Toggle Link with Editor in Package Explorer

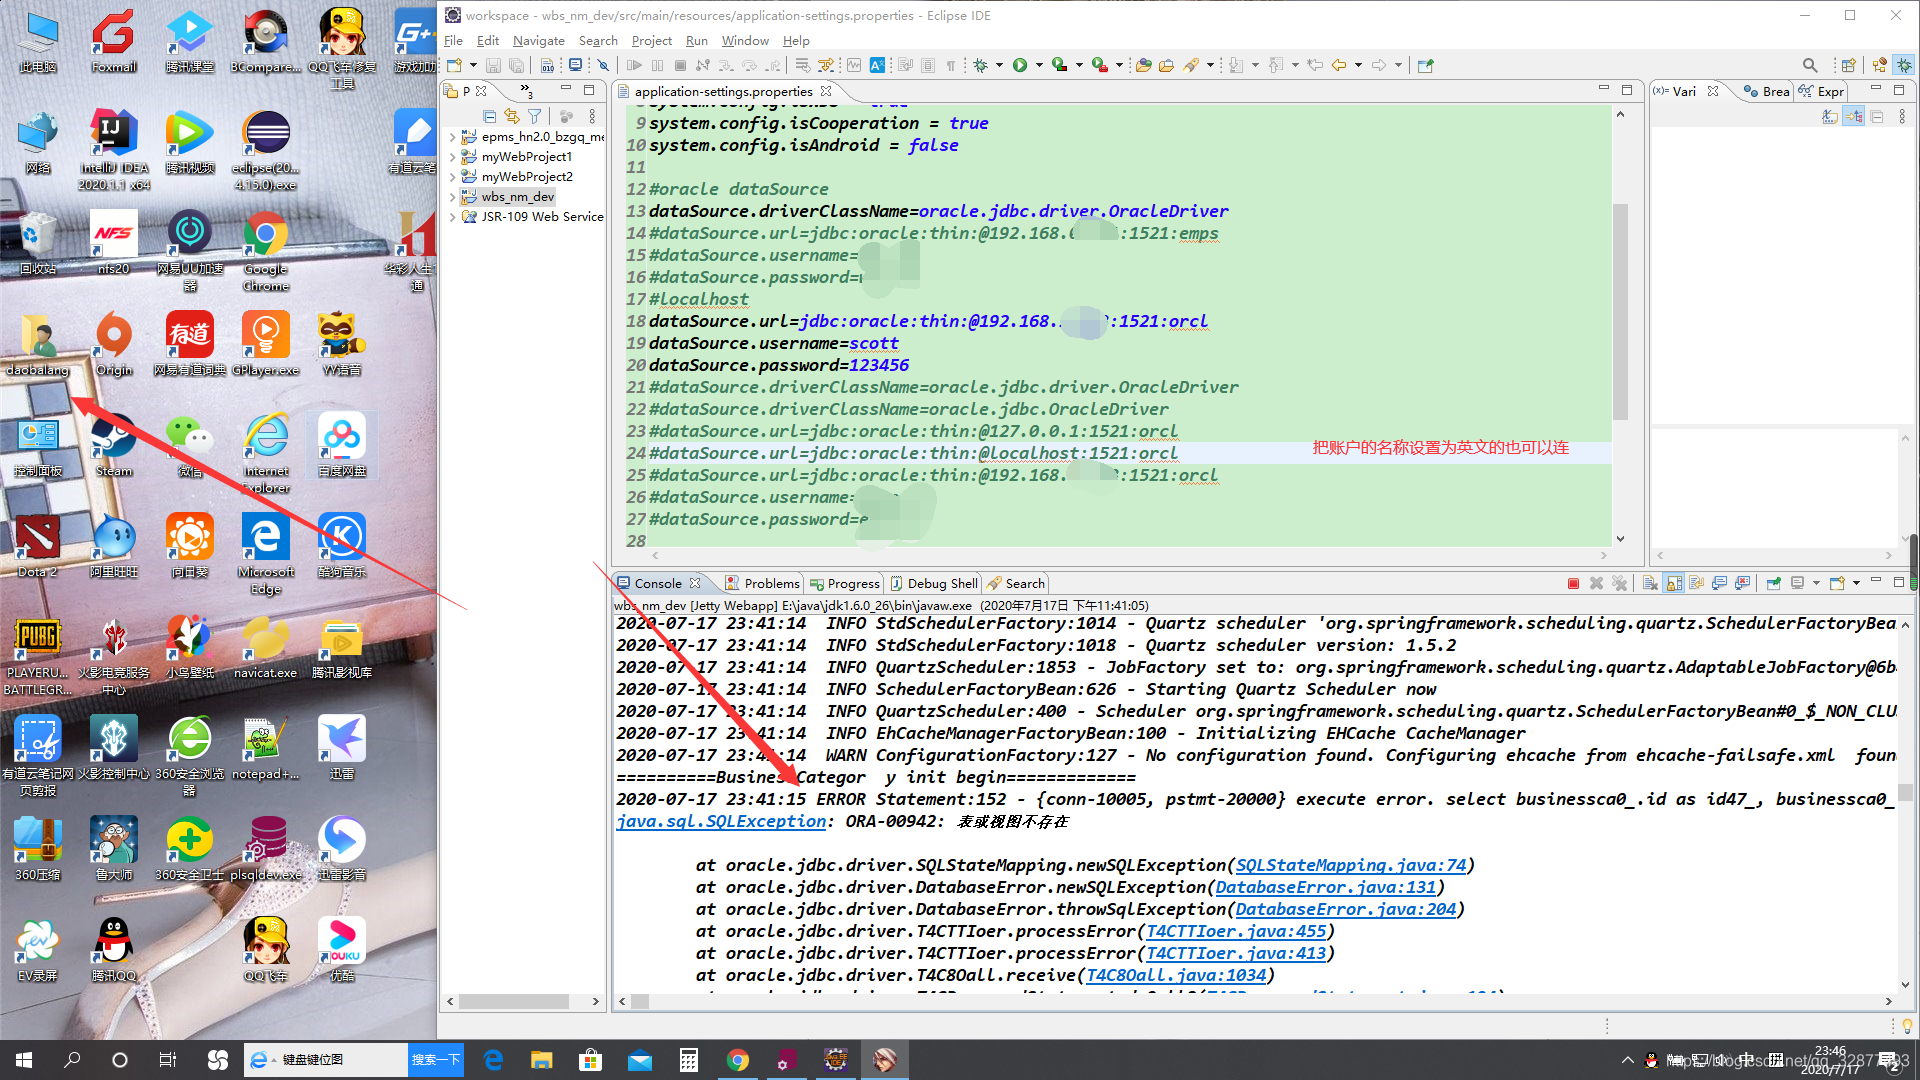[x=512, y=116]
